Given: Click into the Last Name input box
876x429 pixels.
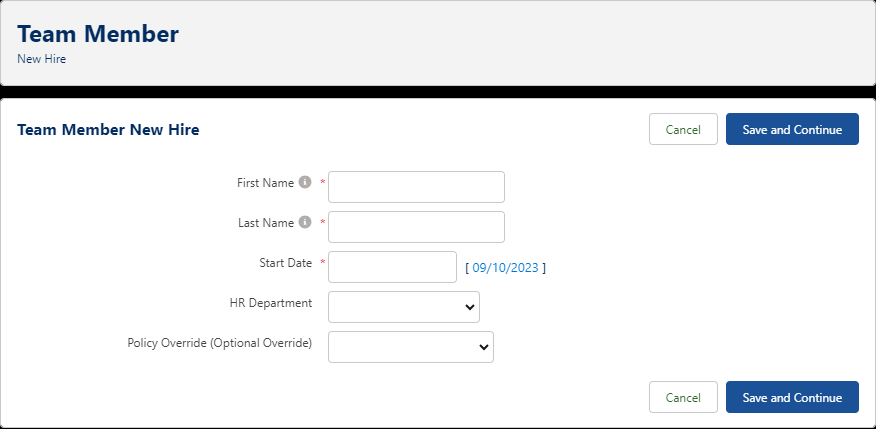Looking at the screenshot, I should coord(416,227).
